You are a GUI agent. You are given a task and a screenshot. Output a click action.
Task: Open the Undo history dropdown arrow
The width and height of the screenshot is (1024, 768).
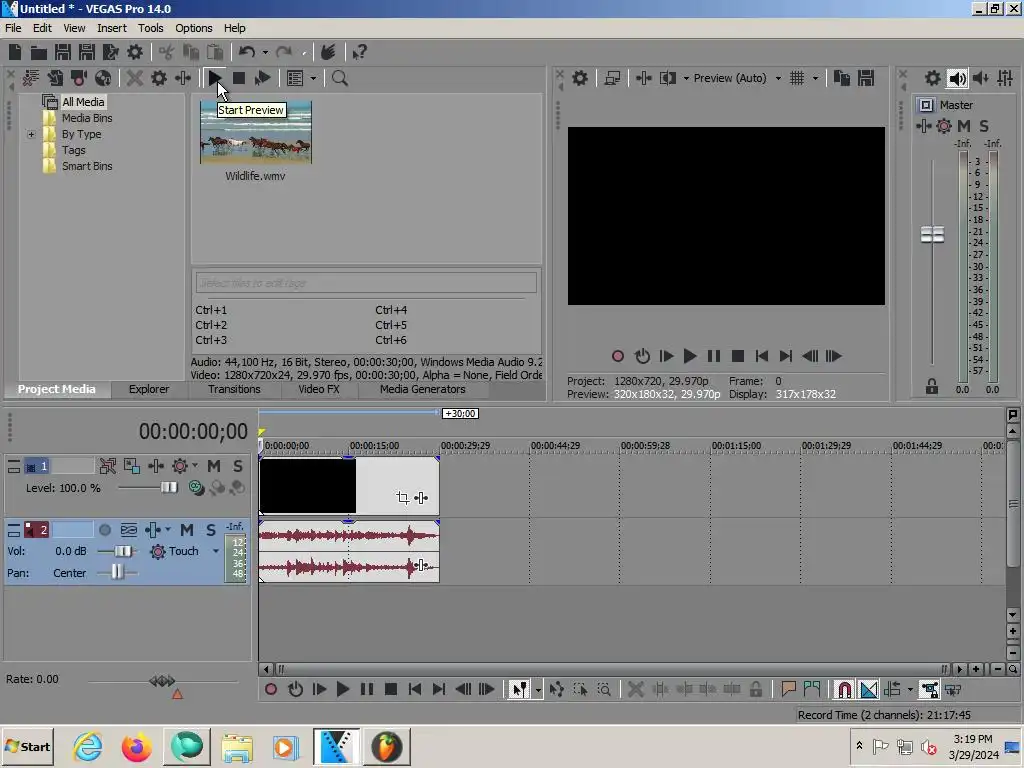click(x=265, y=52)
